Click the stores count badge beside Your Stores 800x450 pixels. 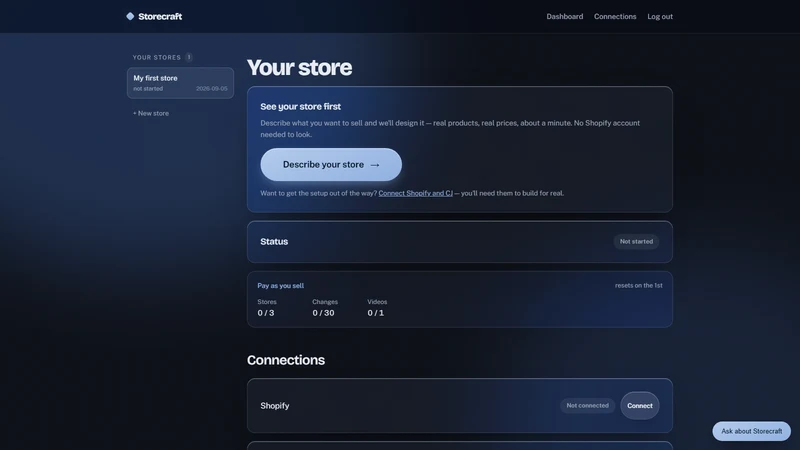coord(189,57)
